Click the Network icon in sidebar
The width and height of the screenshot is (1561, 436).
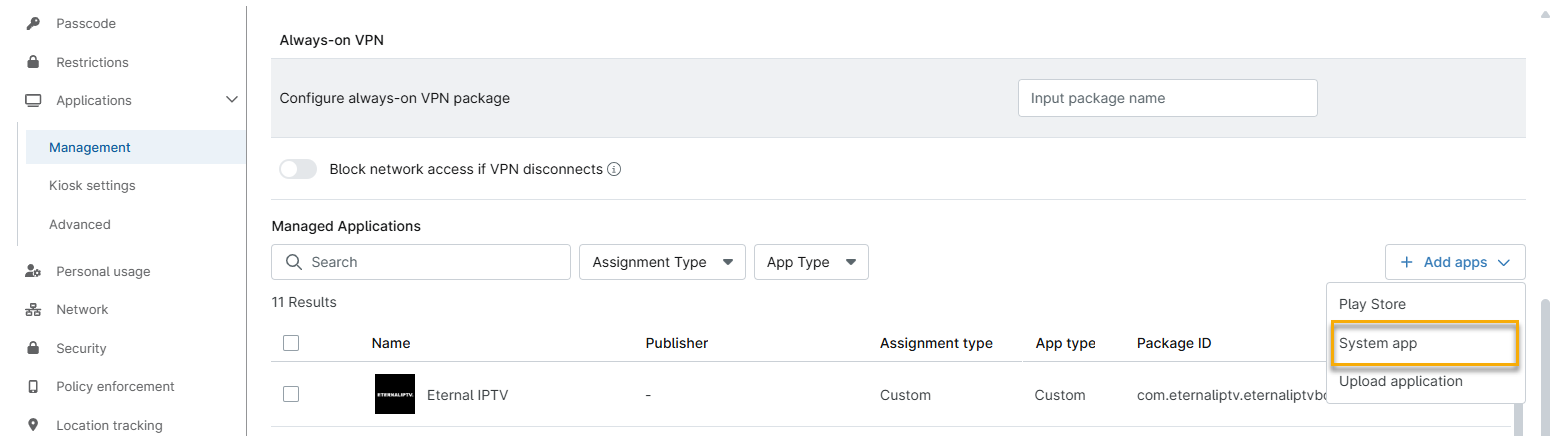[x=33, y=310]
